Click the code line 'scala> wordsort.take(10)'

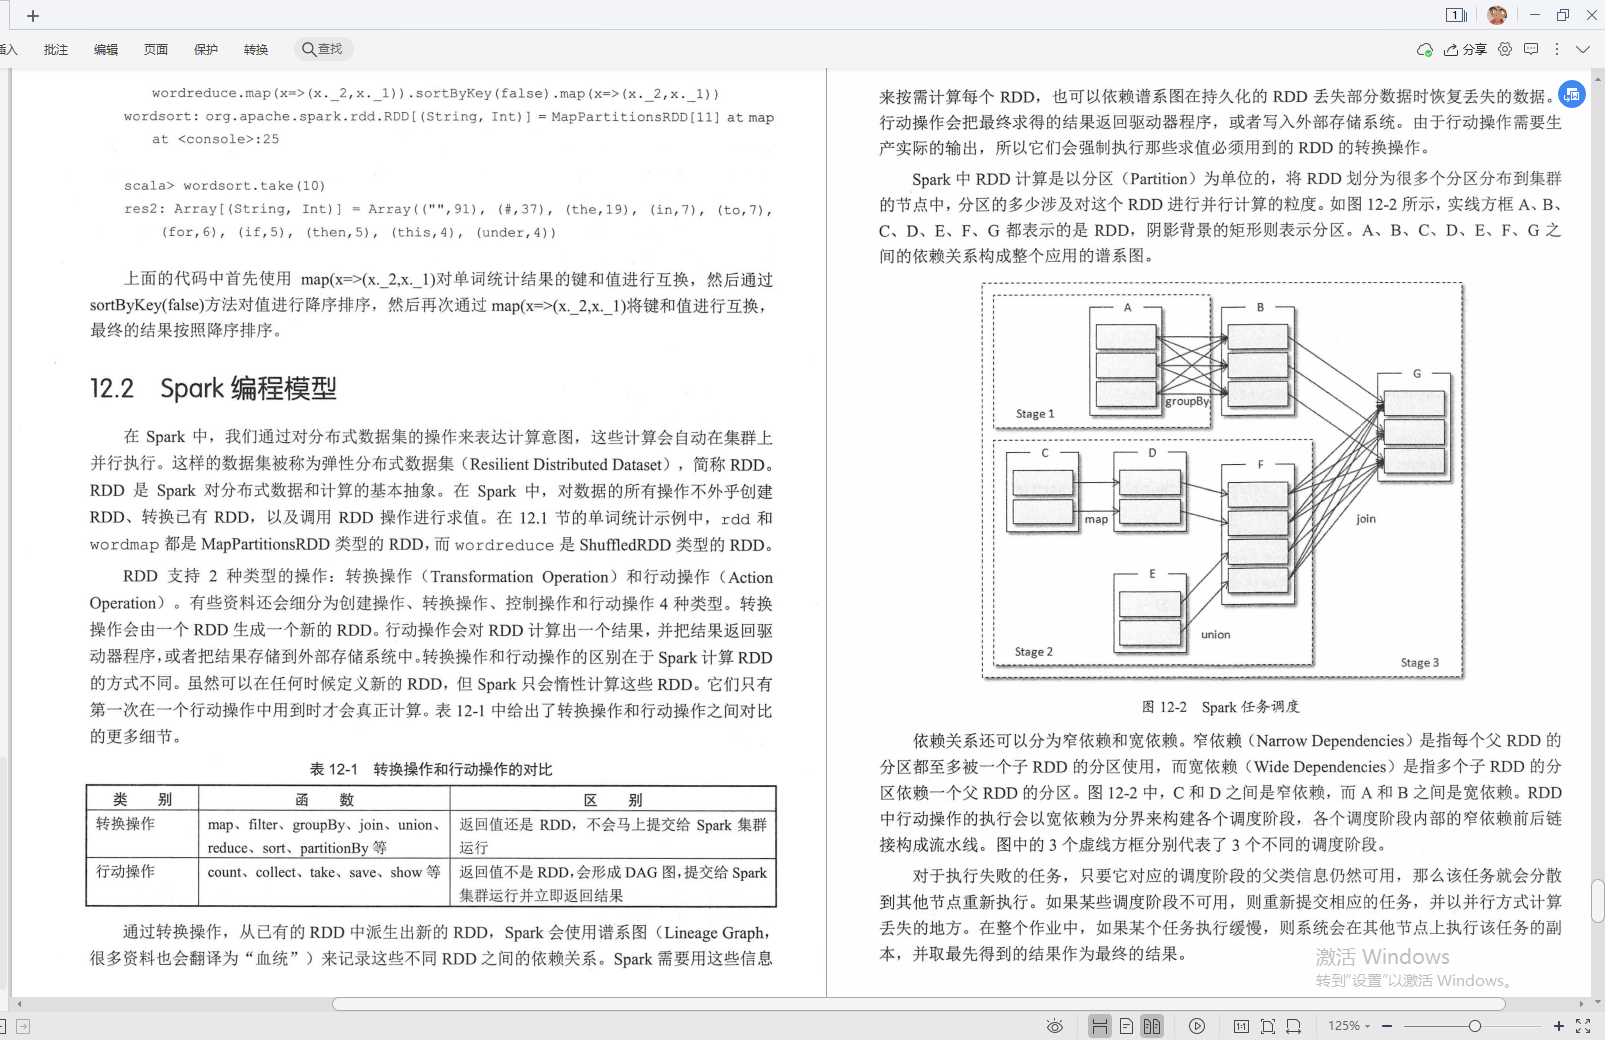pyautogui.click(x=225, y=186)
